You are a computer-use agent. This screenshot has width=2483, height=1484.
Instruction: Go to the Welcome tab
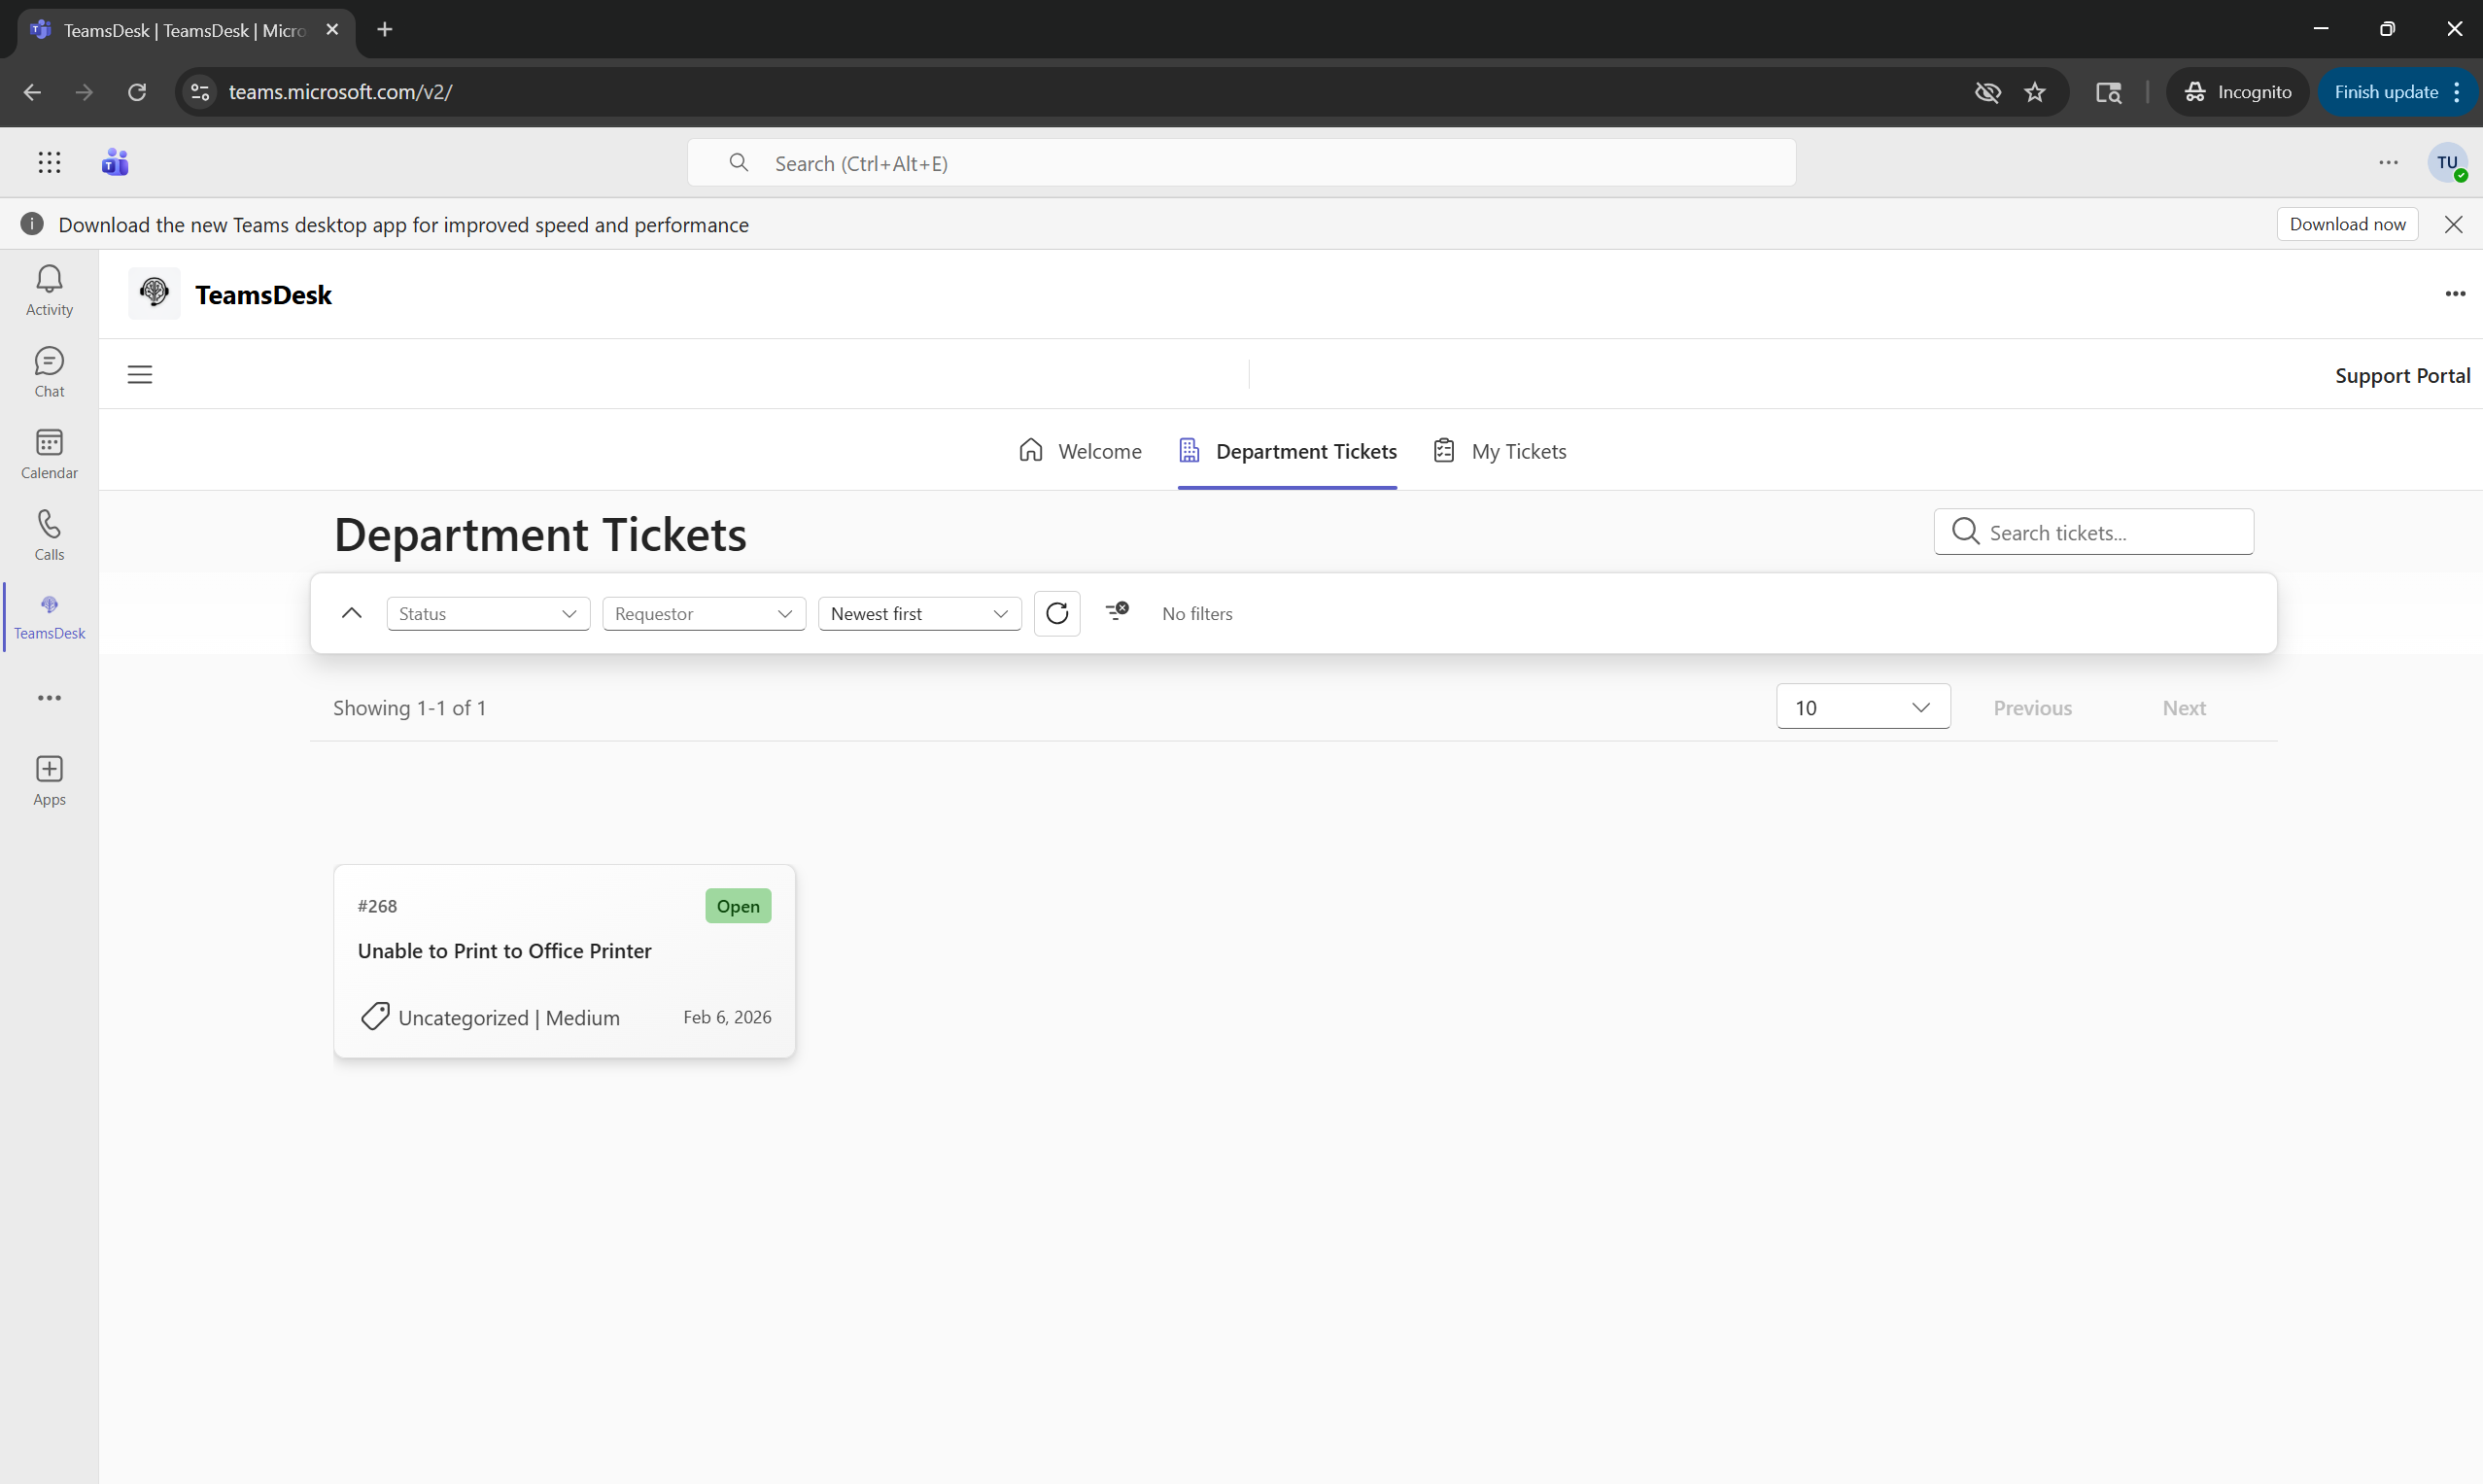pos(1079,451)
